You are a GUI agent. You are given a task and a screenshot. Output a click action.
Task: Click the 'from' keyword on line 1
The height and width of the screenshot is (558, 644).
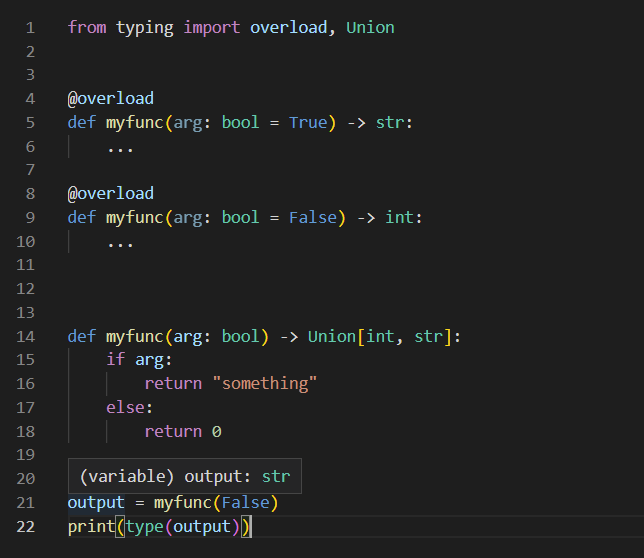(x=87, y=28)
